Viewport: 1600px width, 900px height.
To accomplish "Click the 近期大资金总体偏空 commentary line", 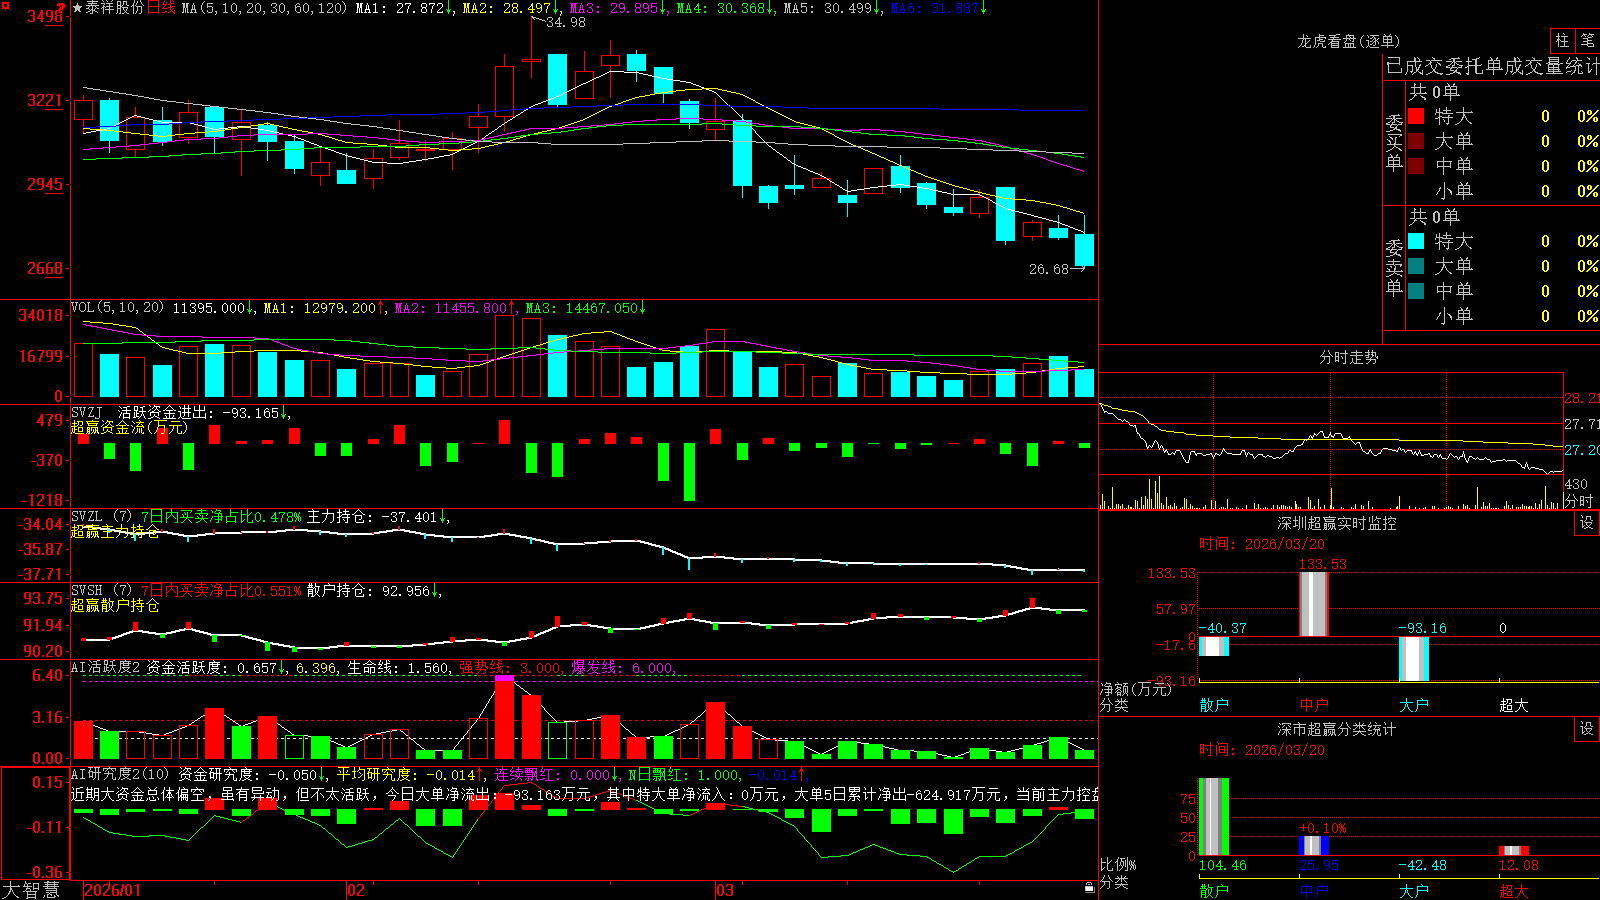I will pyautogui.click(x=584, y=794).
